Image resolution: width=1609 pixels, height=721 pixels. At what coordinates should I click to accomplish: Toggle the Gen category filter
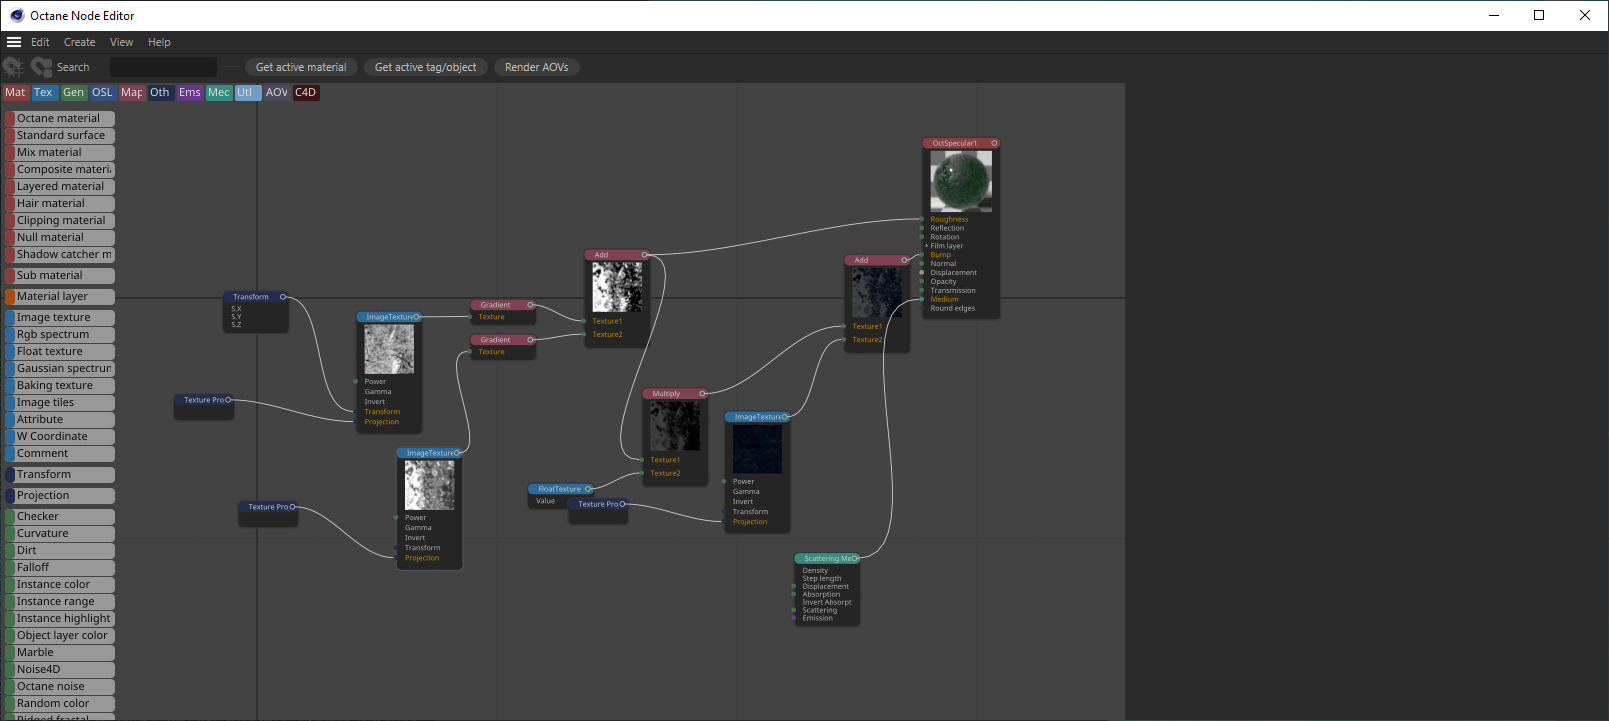point(73,92)
